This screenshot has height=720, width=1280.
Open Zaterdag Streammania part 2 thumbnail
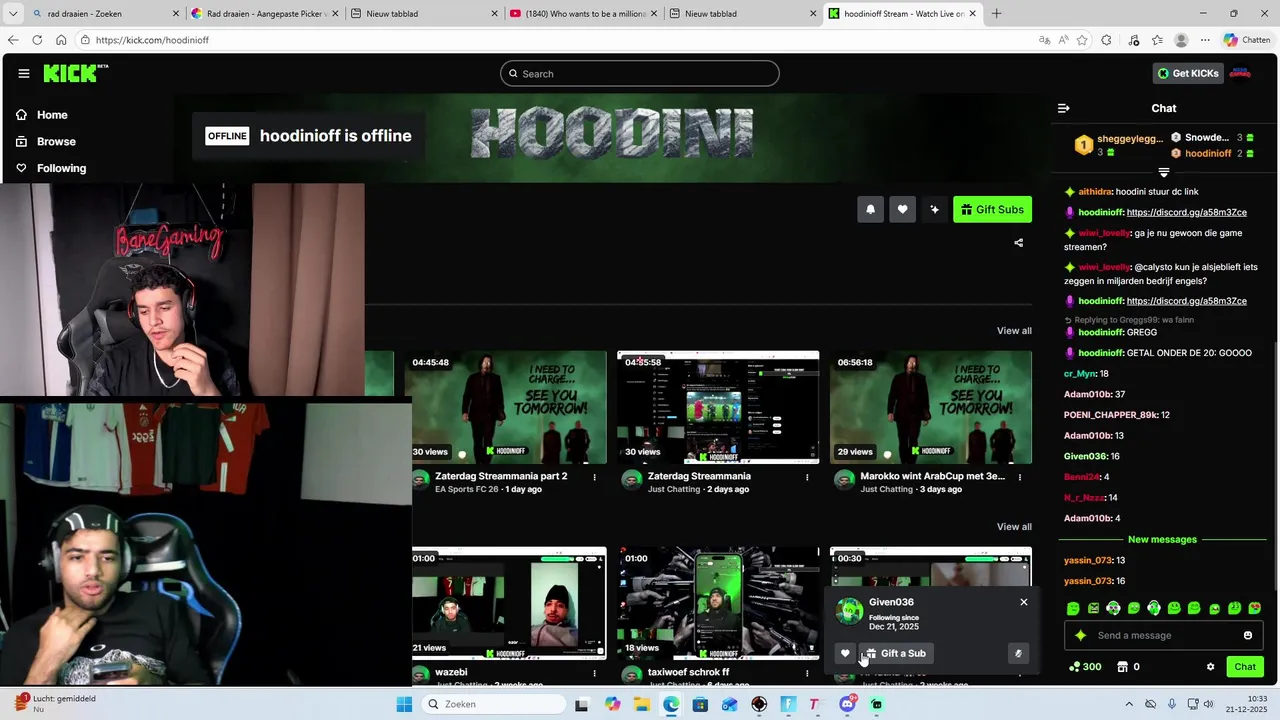509,407
